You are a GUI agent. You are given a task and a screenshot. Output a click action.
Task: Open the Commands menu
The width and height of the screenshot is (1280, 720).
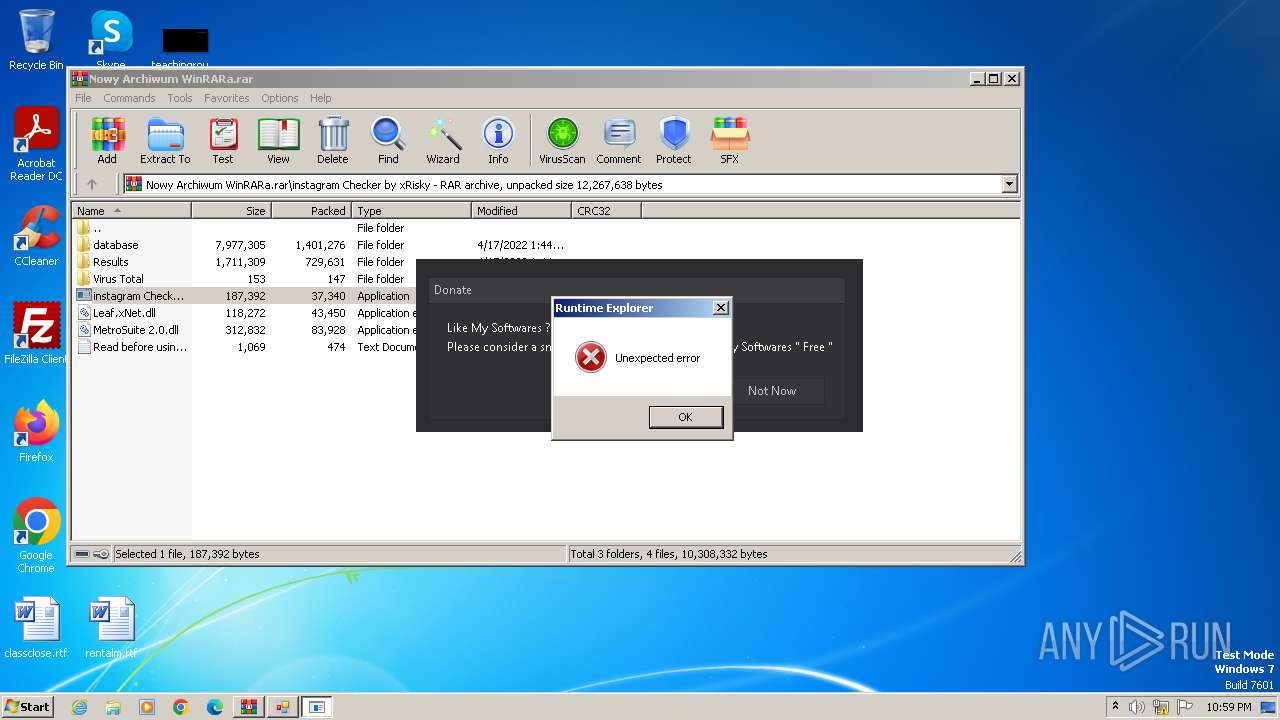[x=129, y=98]
